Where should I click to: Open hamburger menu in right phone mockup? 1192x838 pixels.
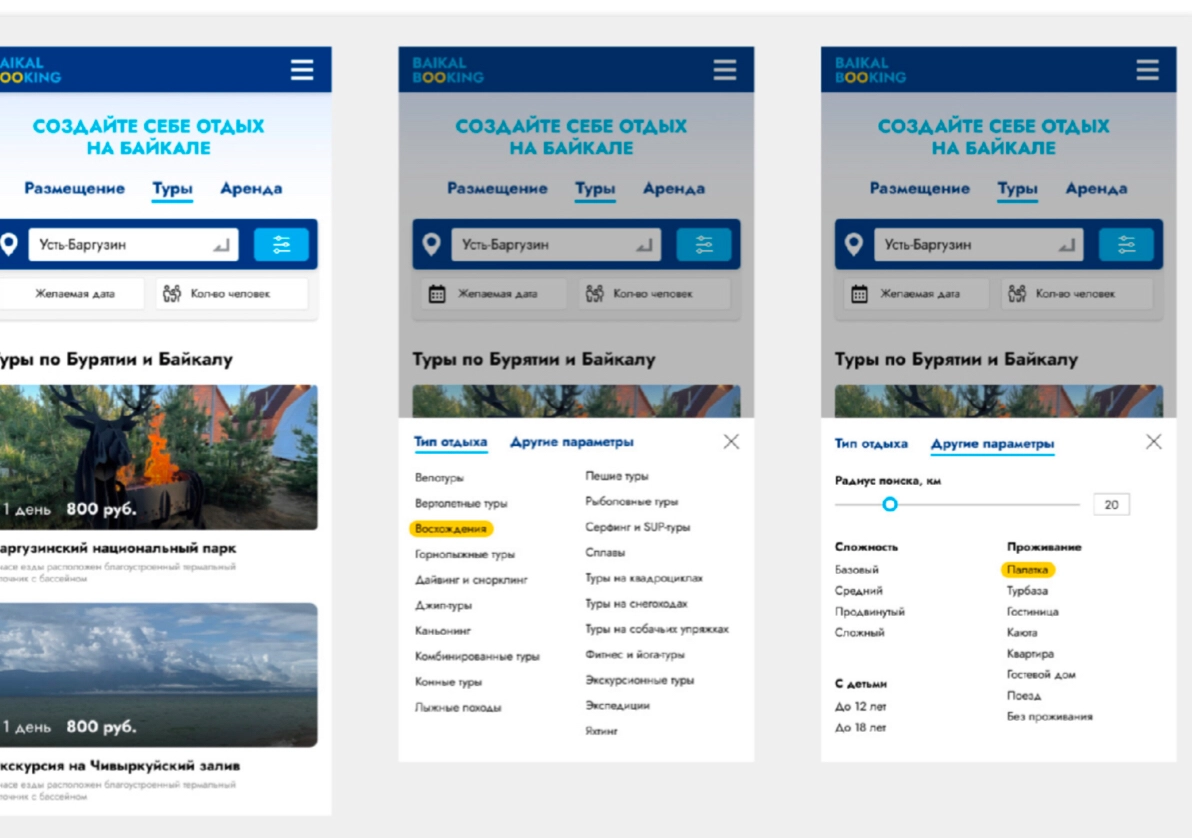(x=1147, y=70)
